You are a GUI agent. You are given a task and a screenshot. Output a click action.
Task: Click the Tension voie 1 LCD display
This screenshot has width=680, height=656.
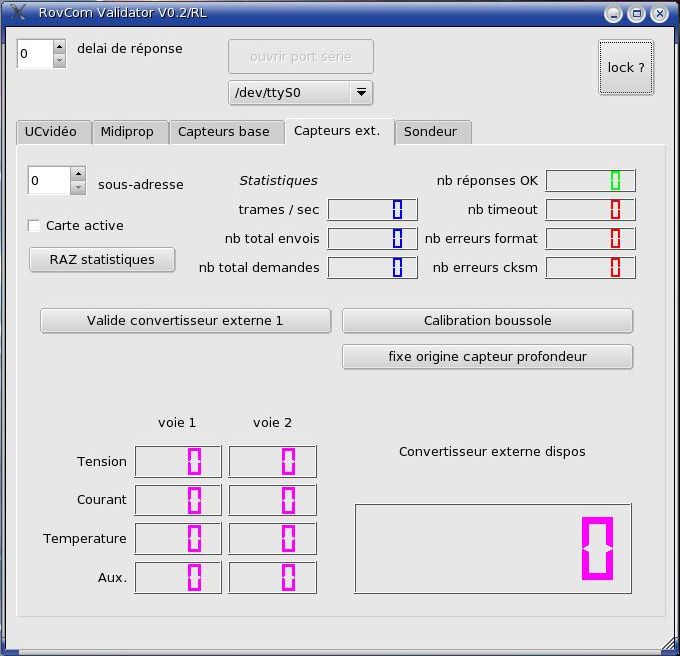[x=178, y=461]
